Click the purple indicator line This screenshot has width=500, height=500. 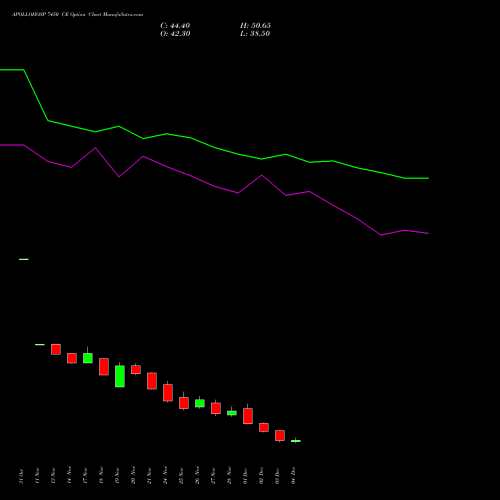point(214,186)
